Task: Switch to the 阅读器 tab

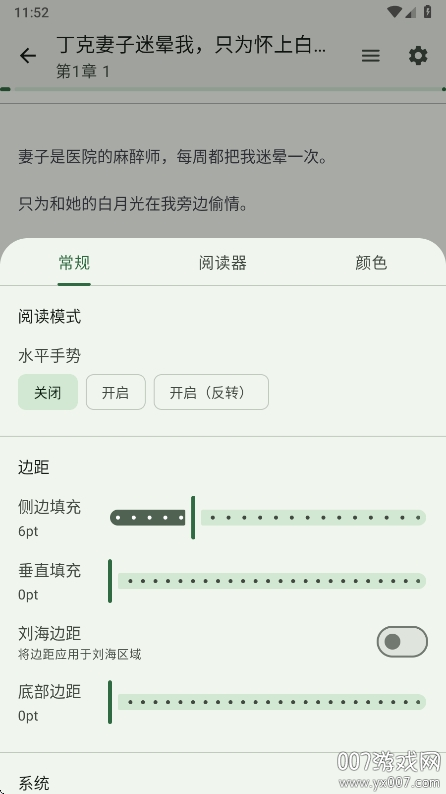Action: tap(223, 263)
